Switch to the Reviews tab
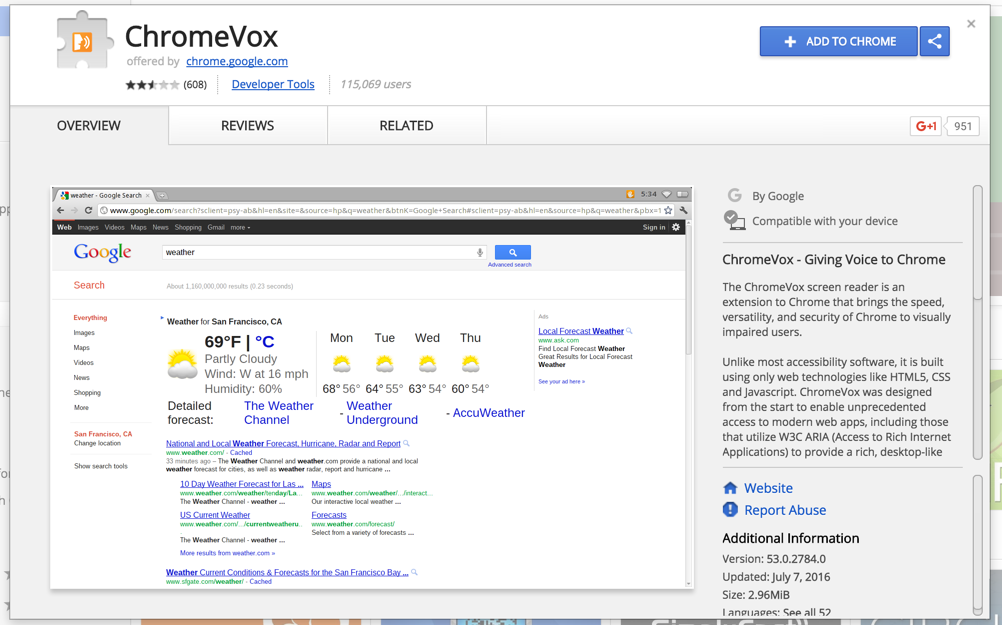Viewport: 1002px width, 625px height. (248, 126)
